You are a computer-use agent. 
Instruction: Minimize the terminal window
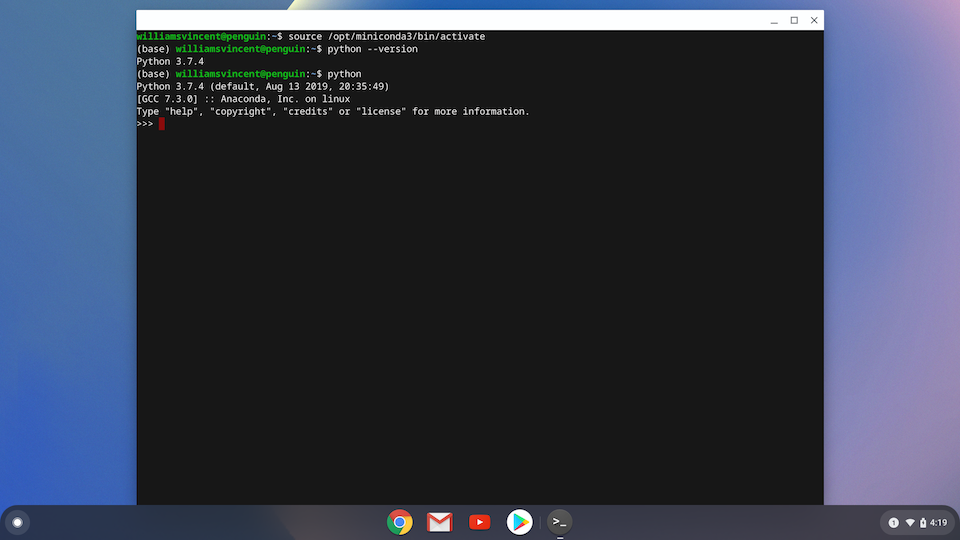[774, 20]
